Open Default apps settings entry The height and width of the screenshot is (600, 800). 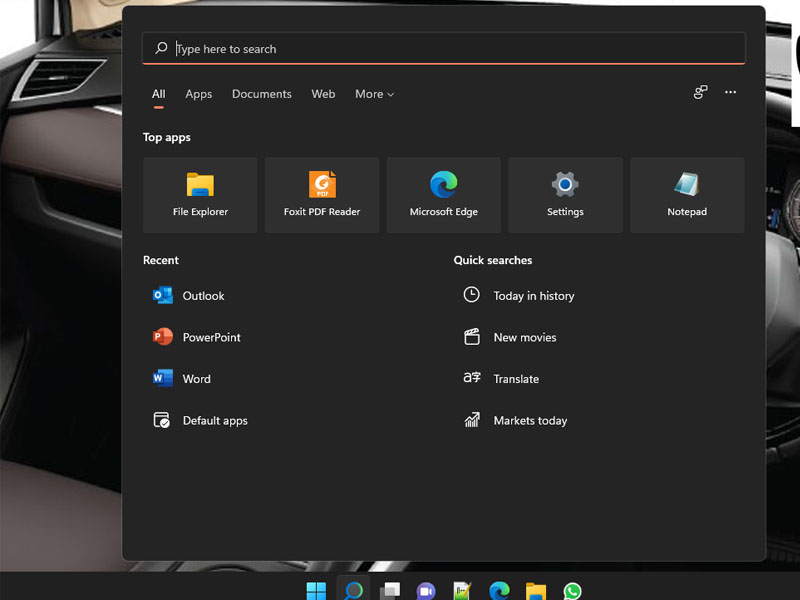(x=201, y=420)
